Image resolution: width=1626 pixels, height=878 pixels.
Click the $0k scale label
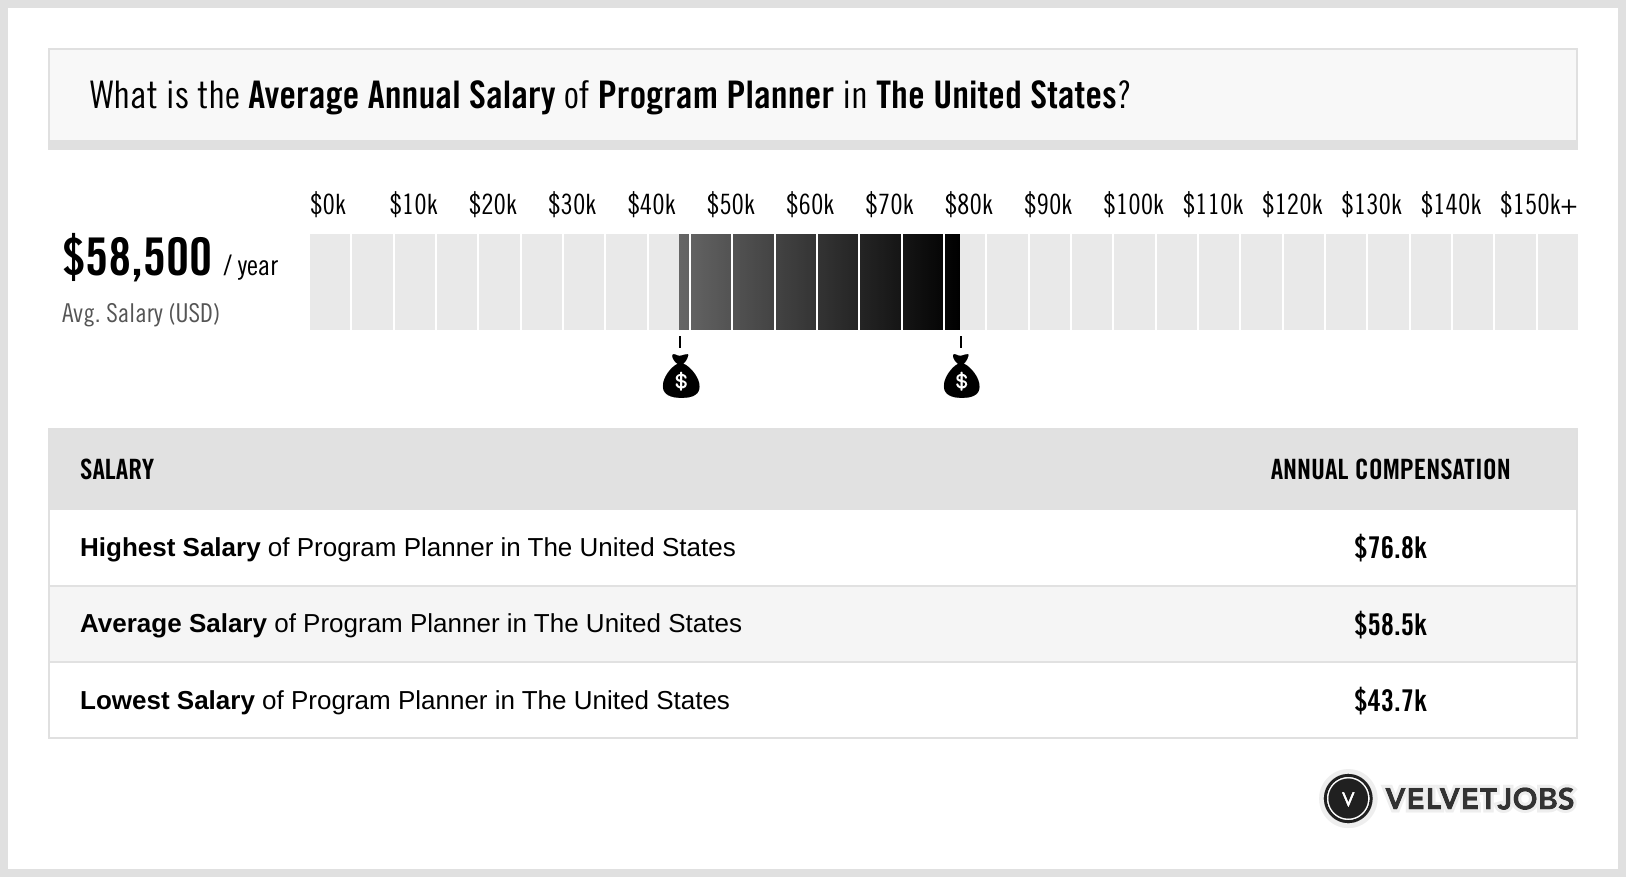click(x=328, y=205)
